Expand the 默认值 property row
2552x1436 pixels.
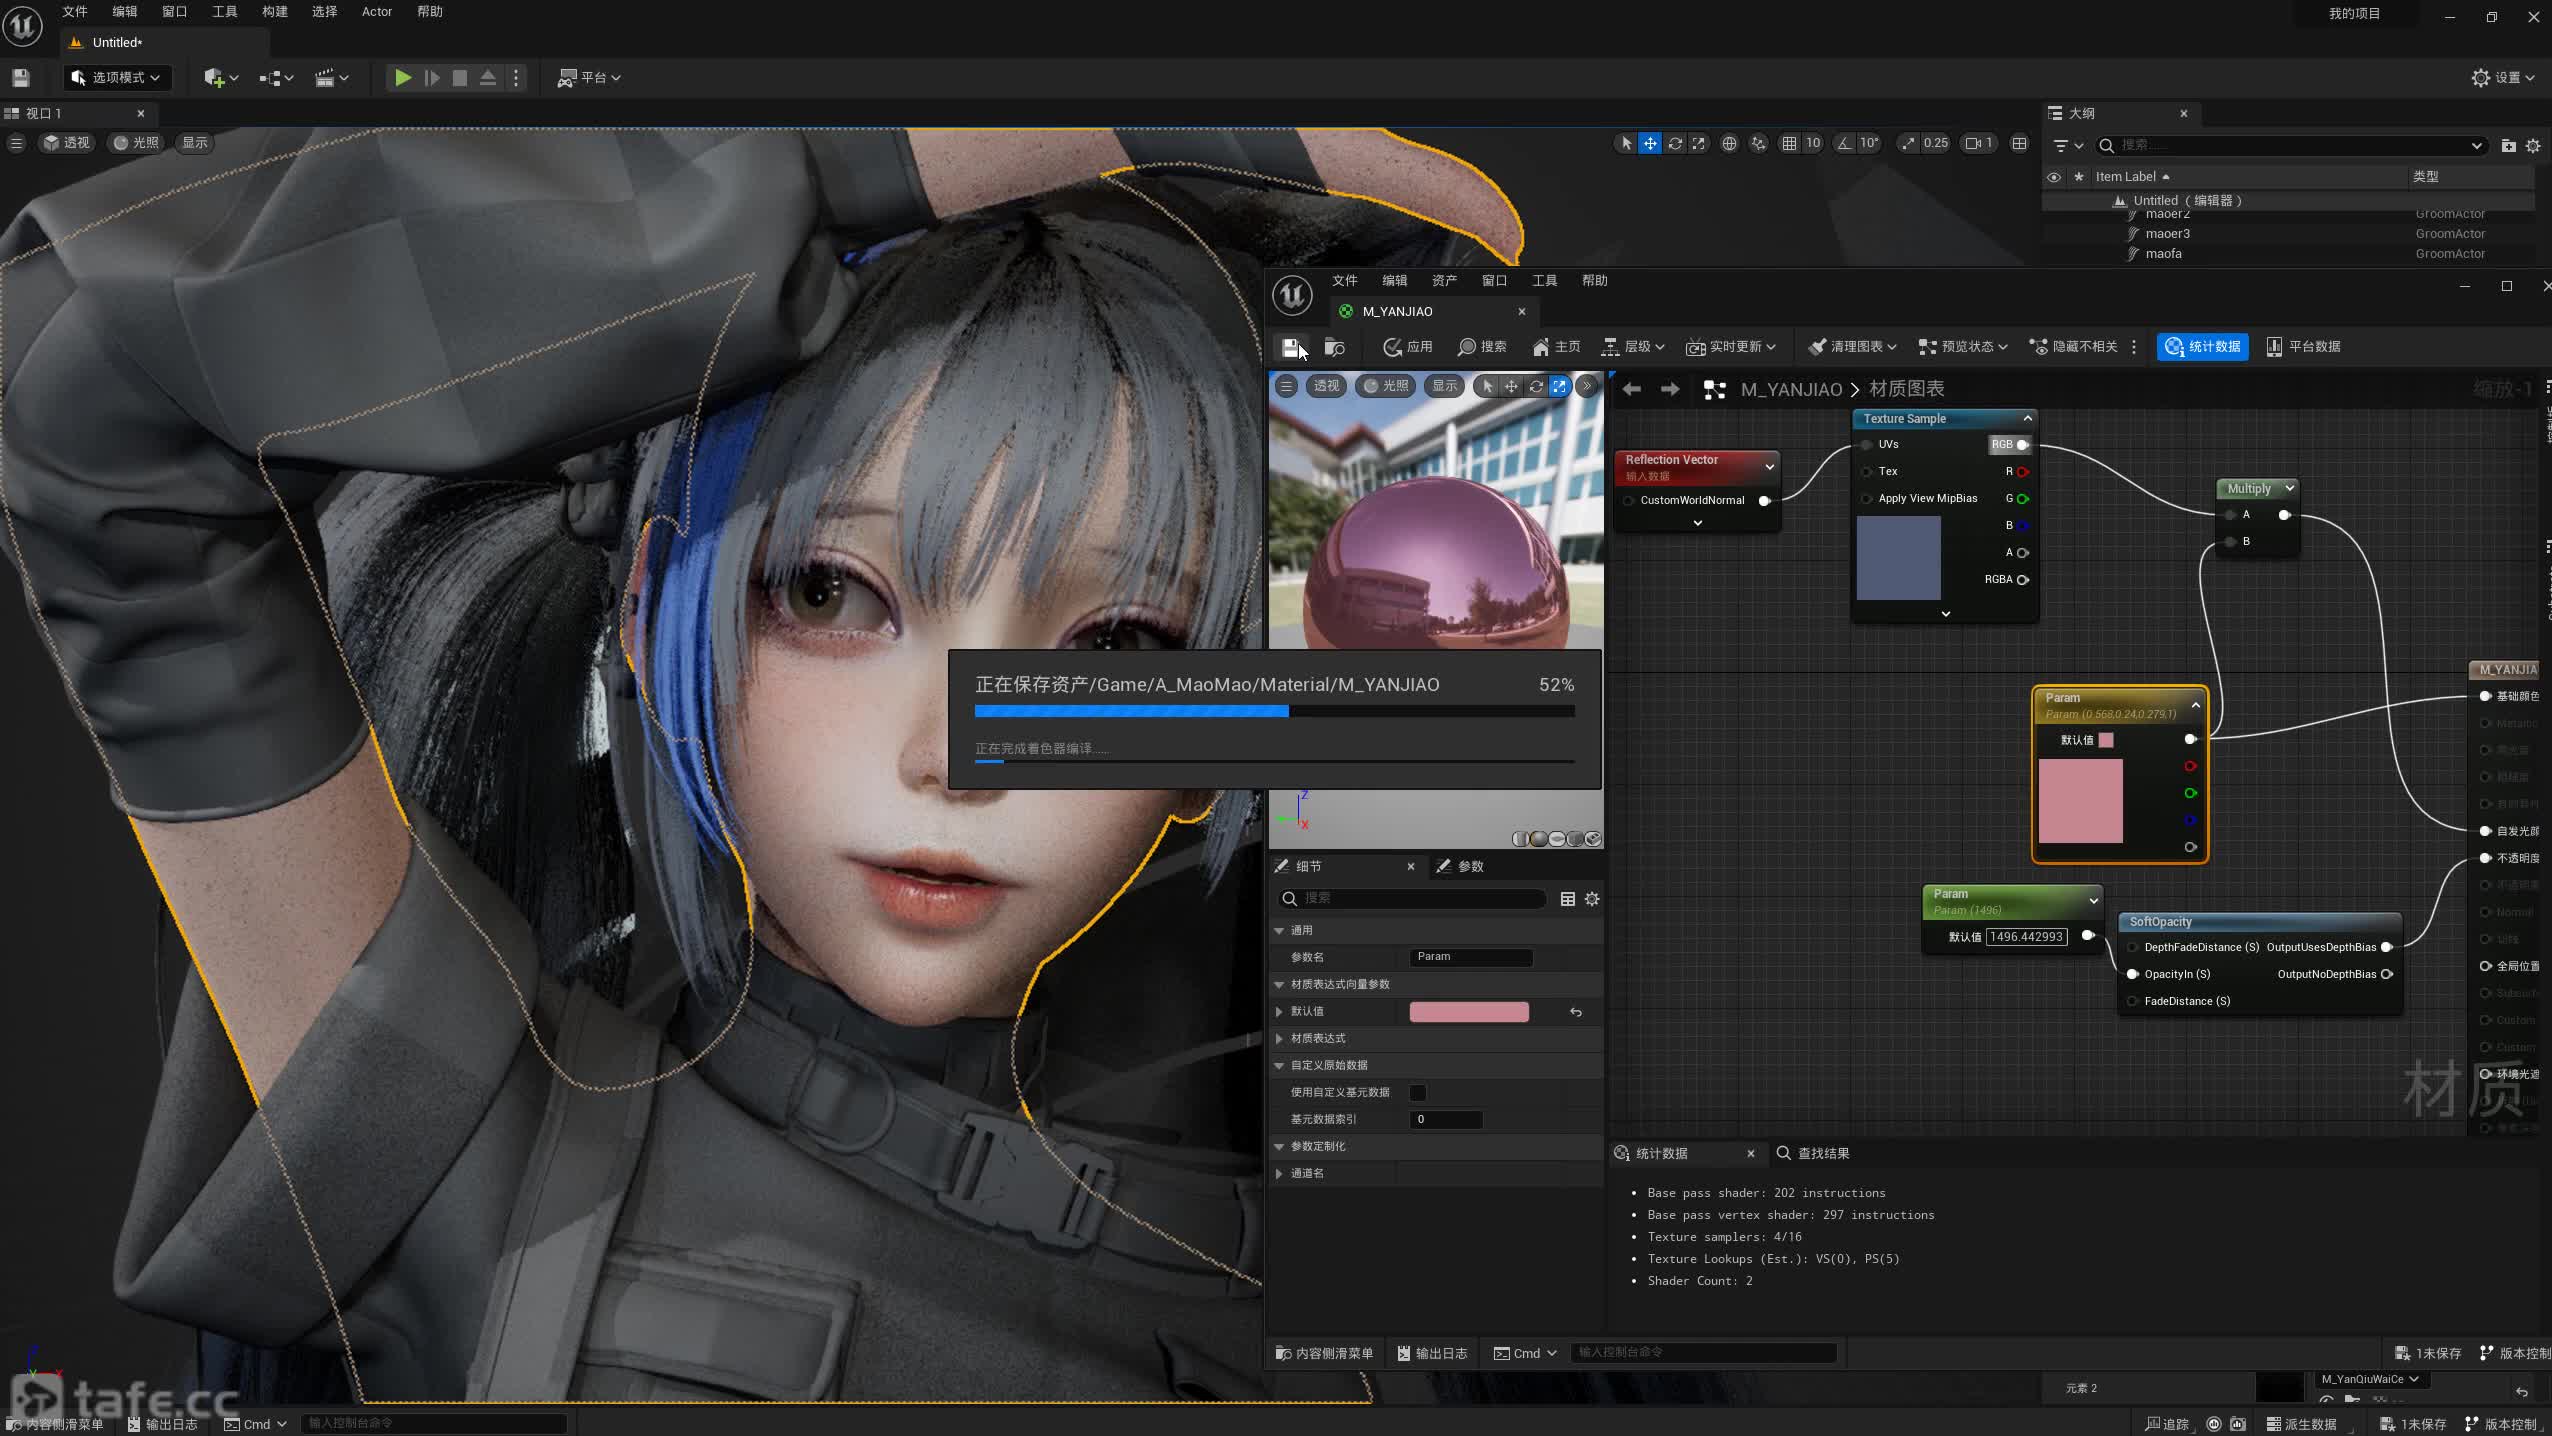[x=1279, y=1012]
